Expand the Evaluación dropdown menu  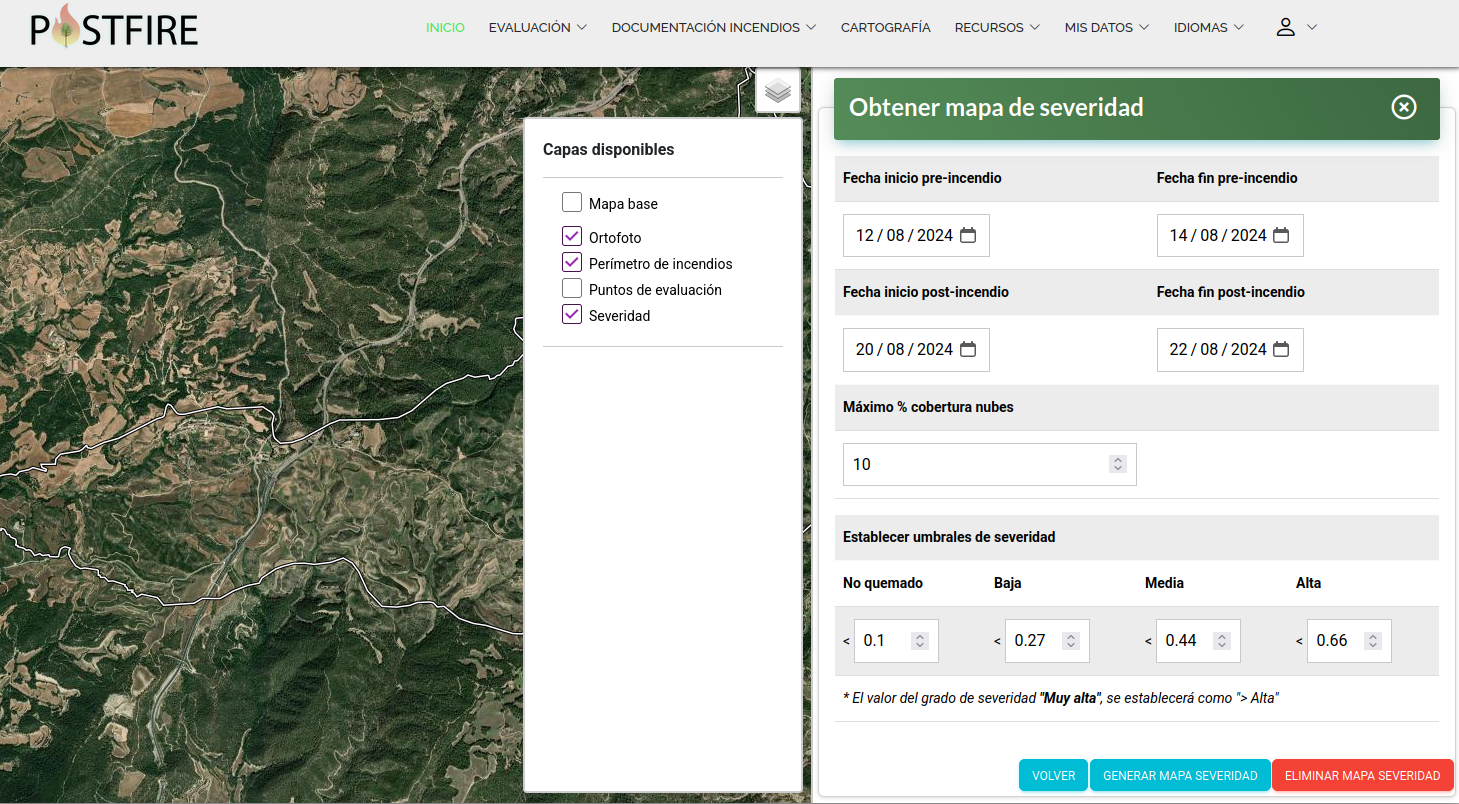537,28
